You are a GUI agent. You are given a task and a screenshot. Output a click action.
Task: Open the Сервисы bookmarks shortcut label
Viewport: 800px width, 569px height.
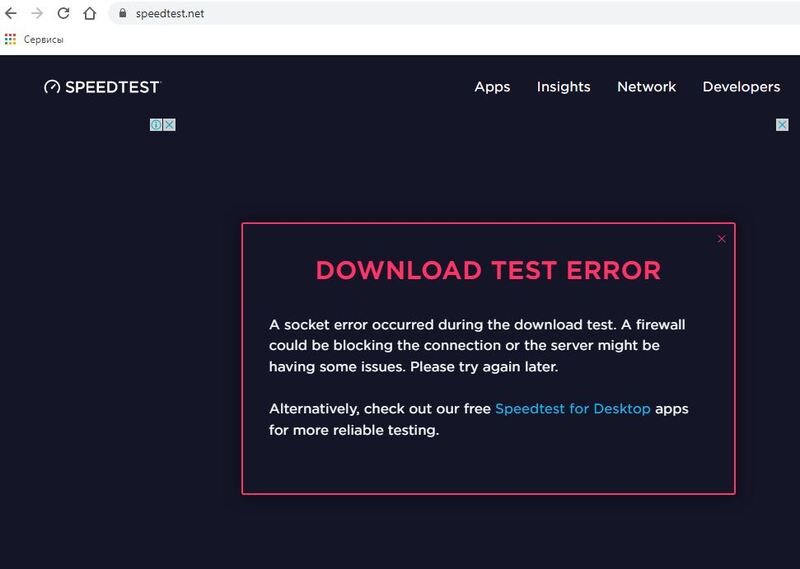click(43, 39)
